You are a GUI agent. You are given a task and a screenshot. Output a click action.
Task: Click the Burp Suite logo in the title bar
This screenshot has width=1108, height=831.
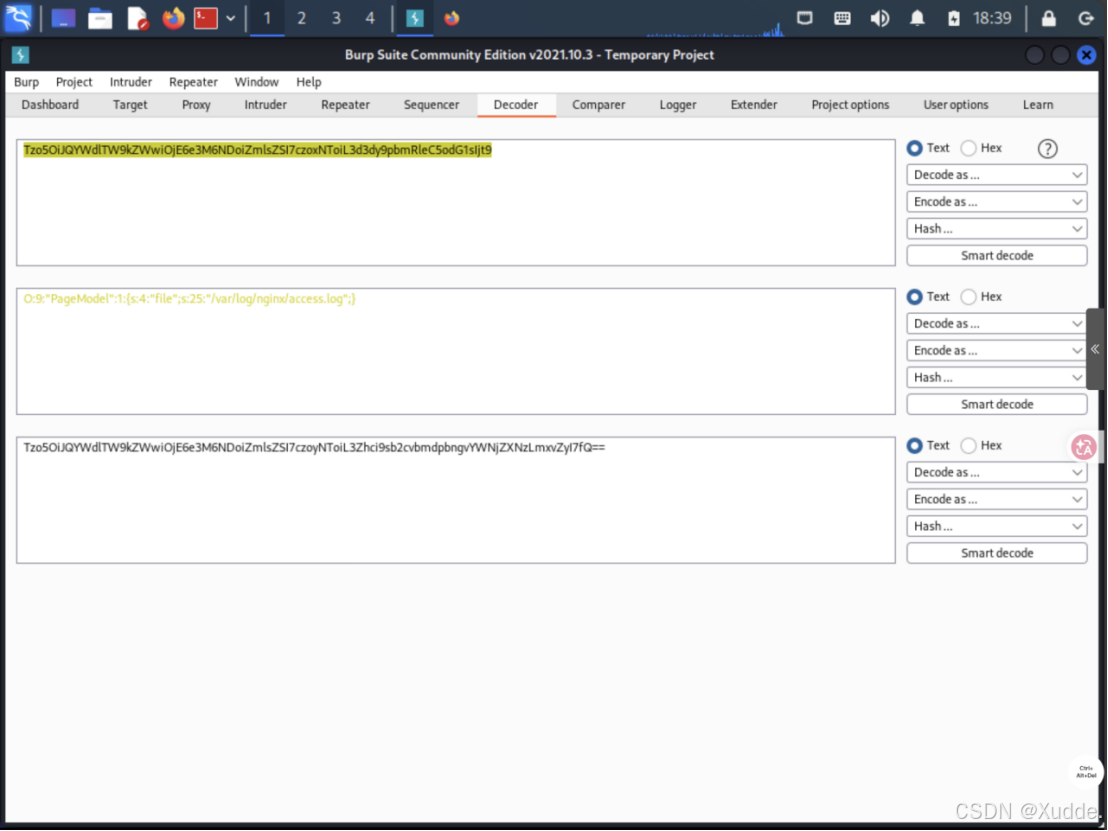tap(20, 55)
